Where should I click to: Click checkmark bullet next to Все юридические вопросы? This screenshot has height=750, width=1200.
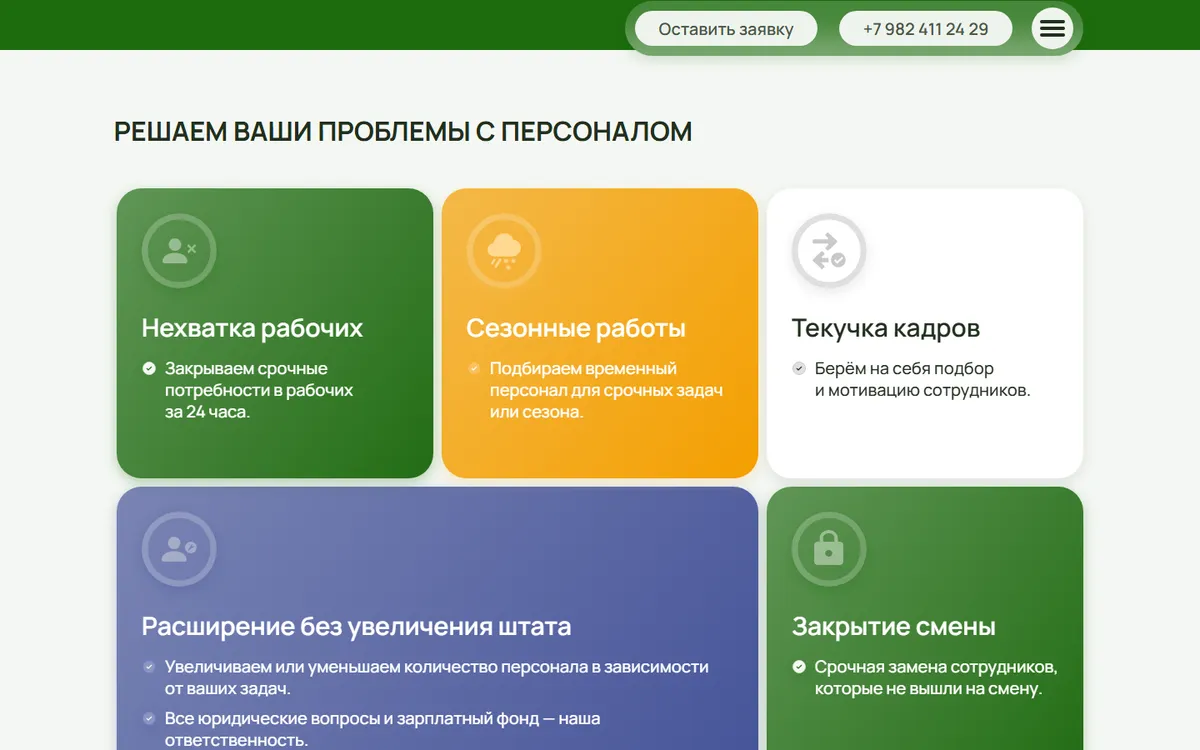149,718
